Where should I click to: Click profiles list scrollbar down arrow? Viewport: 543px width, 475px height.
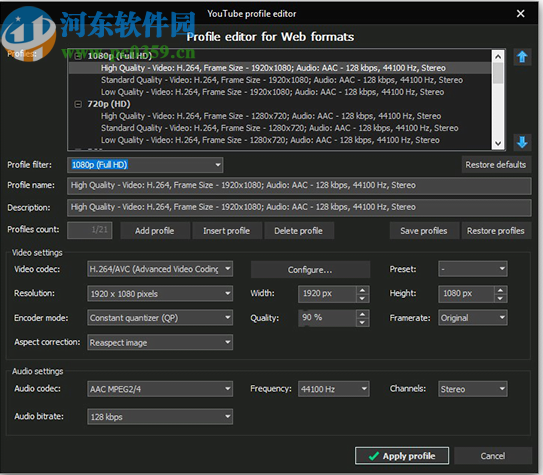coord(498,143)
